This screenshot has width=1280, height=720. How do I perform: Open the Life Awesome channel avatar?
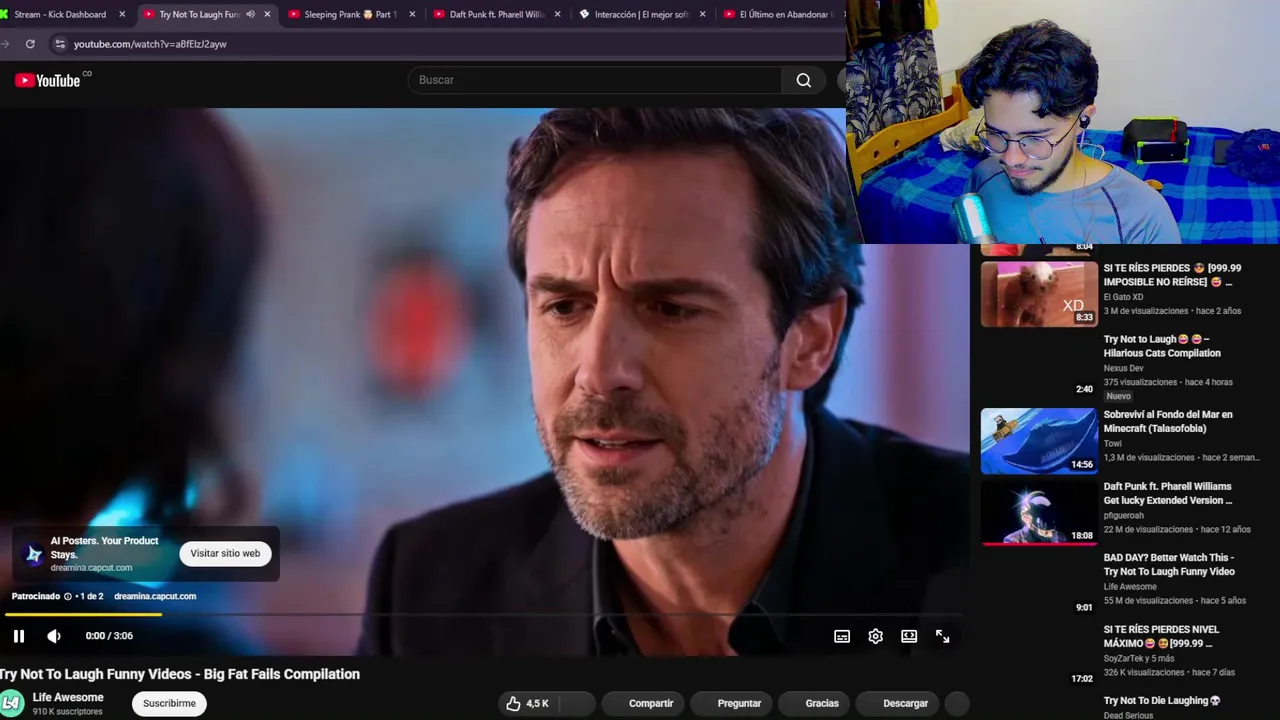12,703
